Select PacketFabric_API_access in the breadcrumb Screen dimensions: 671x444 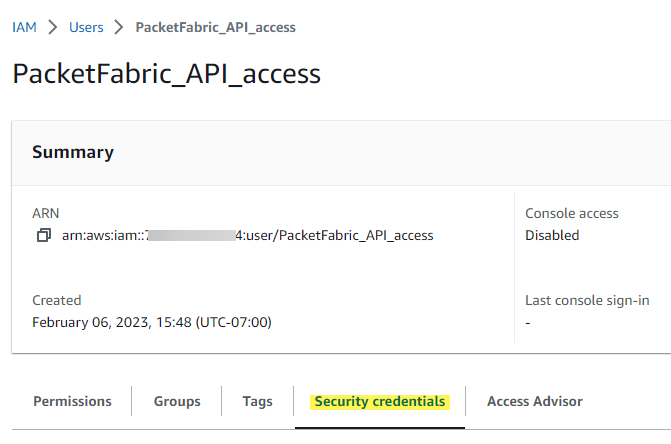[x=216, y=27]
